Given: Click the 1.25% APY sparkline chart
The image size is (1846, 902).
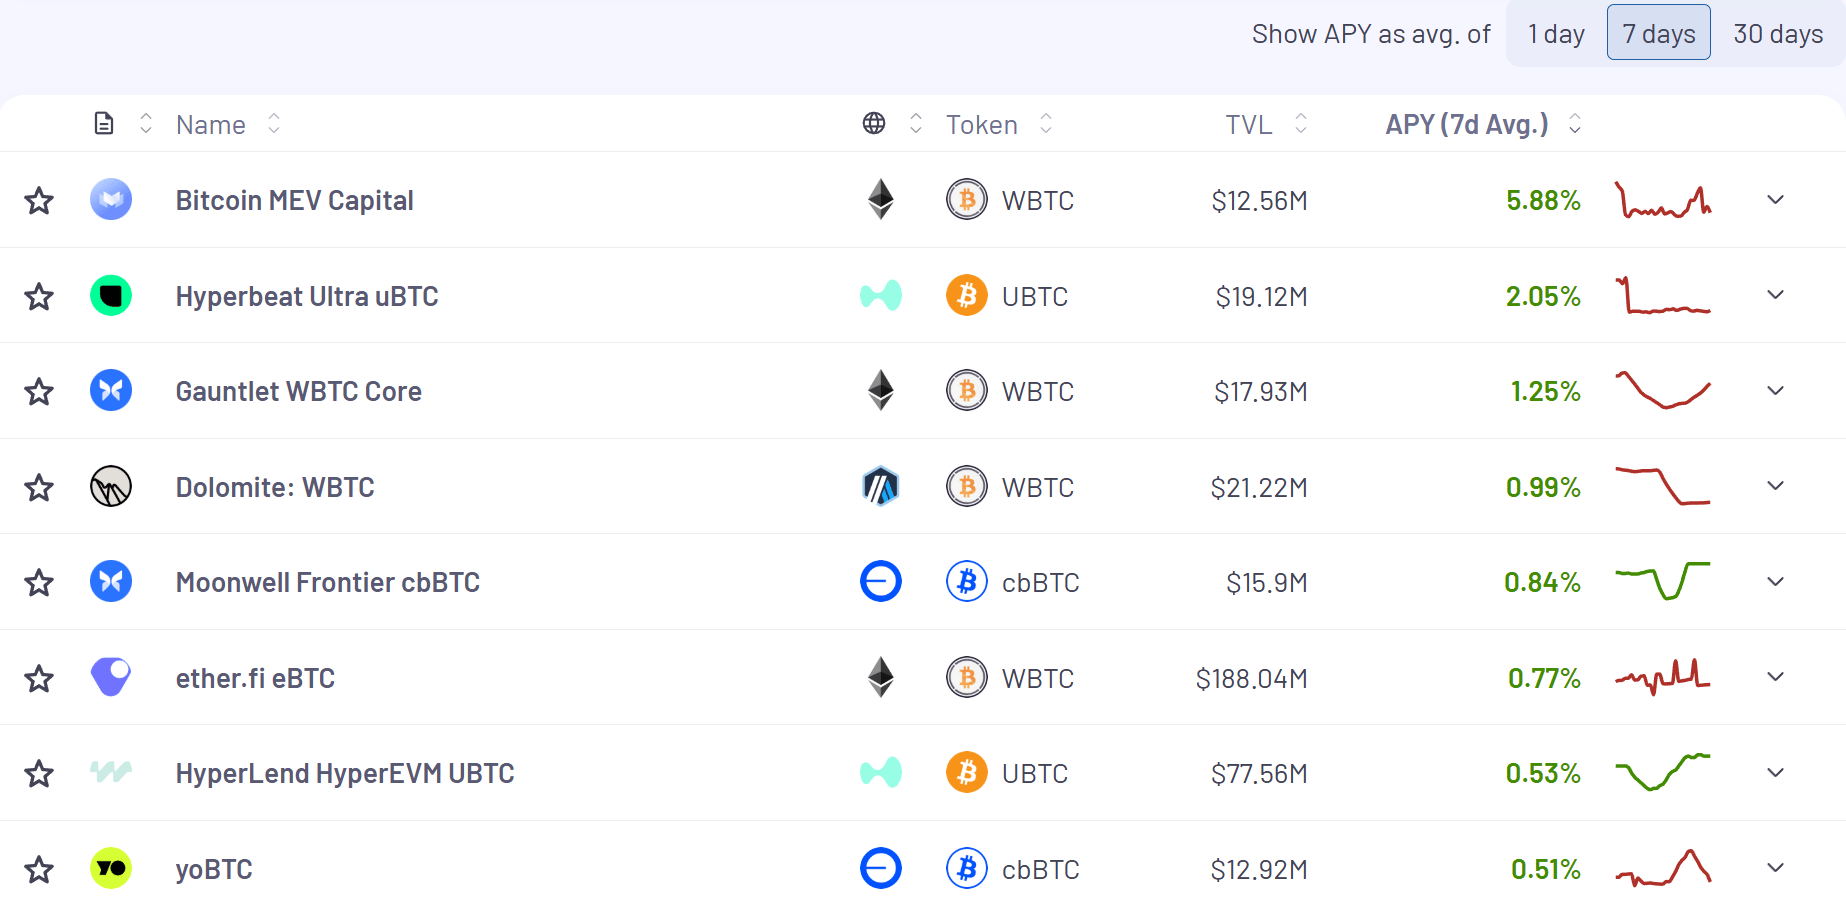Looking at the screenshot, I should pyautogui.click(x=1663, y=390).
